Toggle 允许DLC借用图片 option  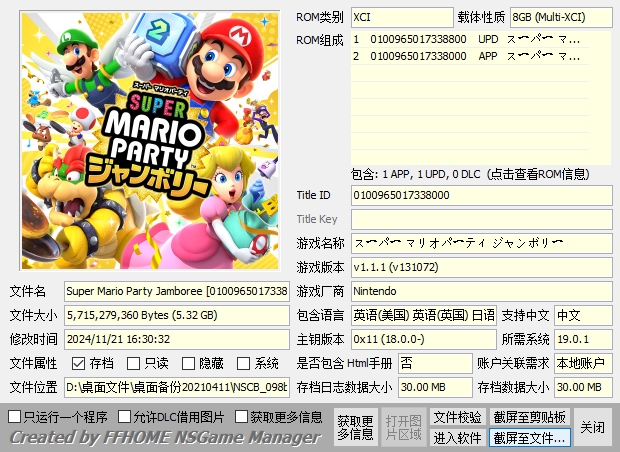pyautogui.click(x=124, y=416)
